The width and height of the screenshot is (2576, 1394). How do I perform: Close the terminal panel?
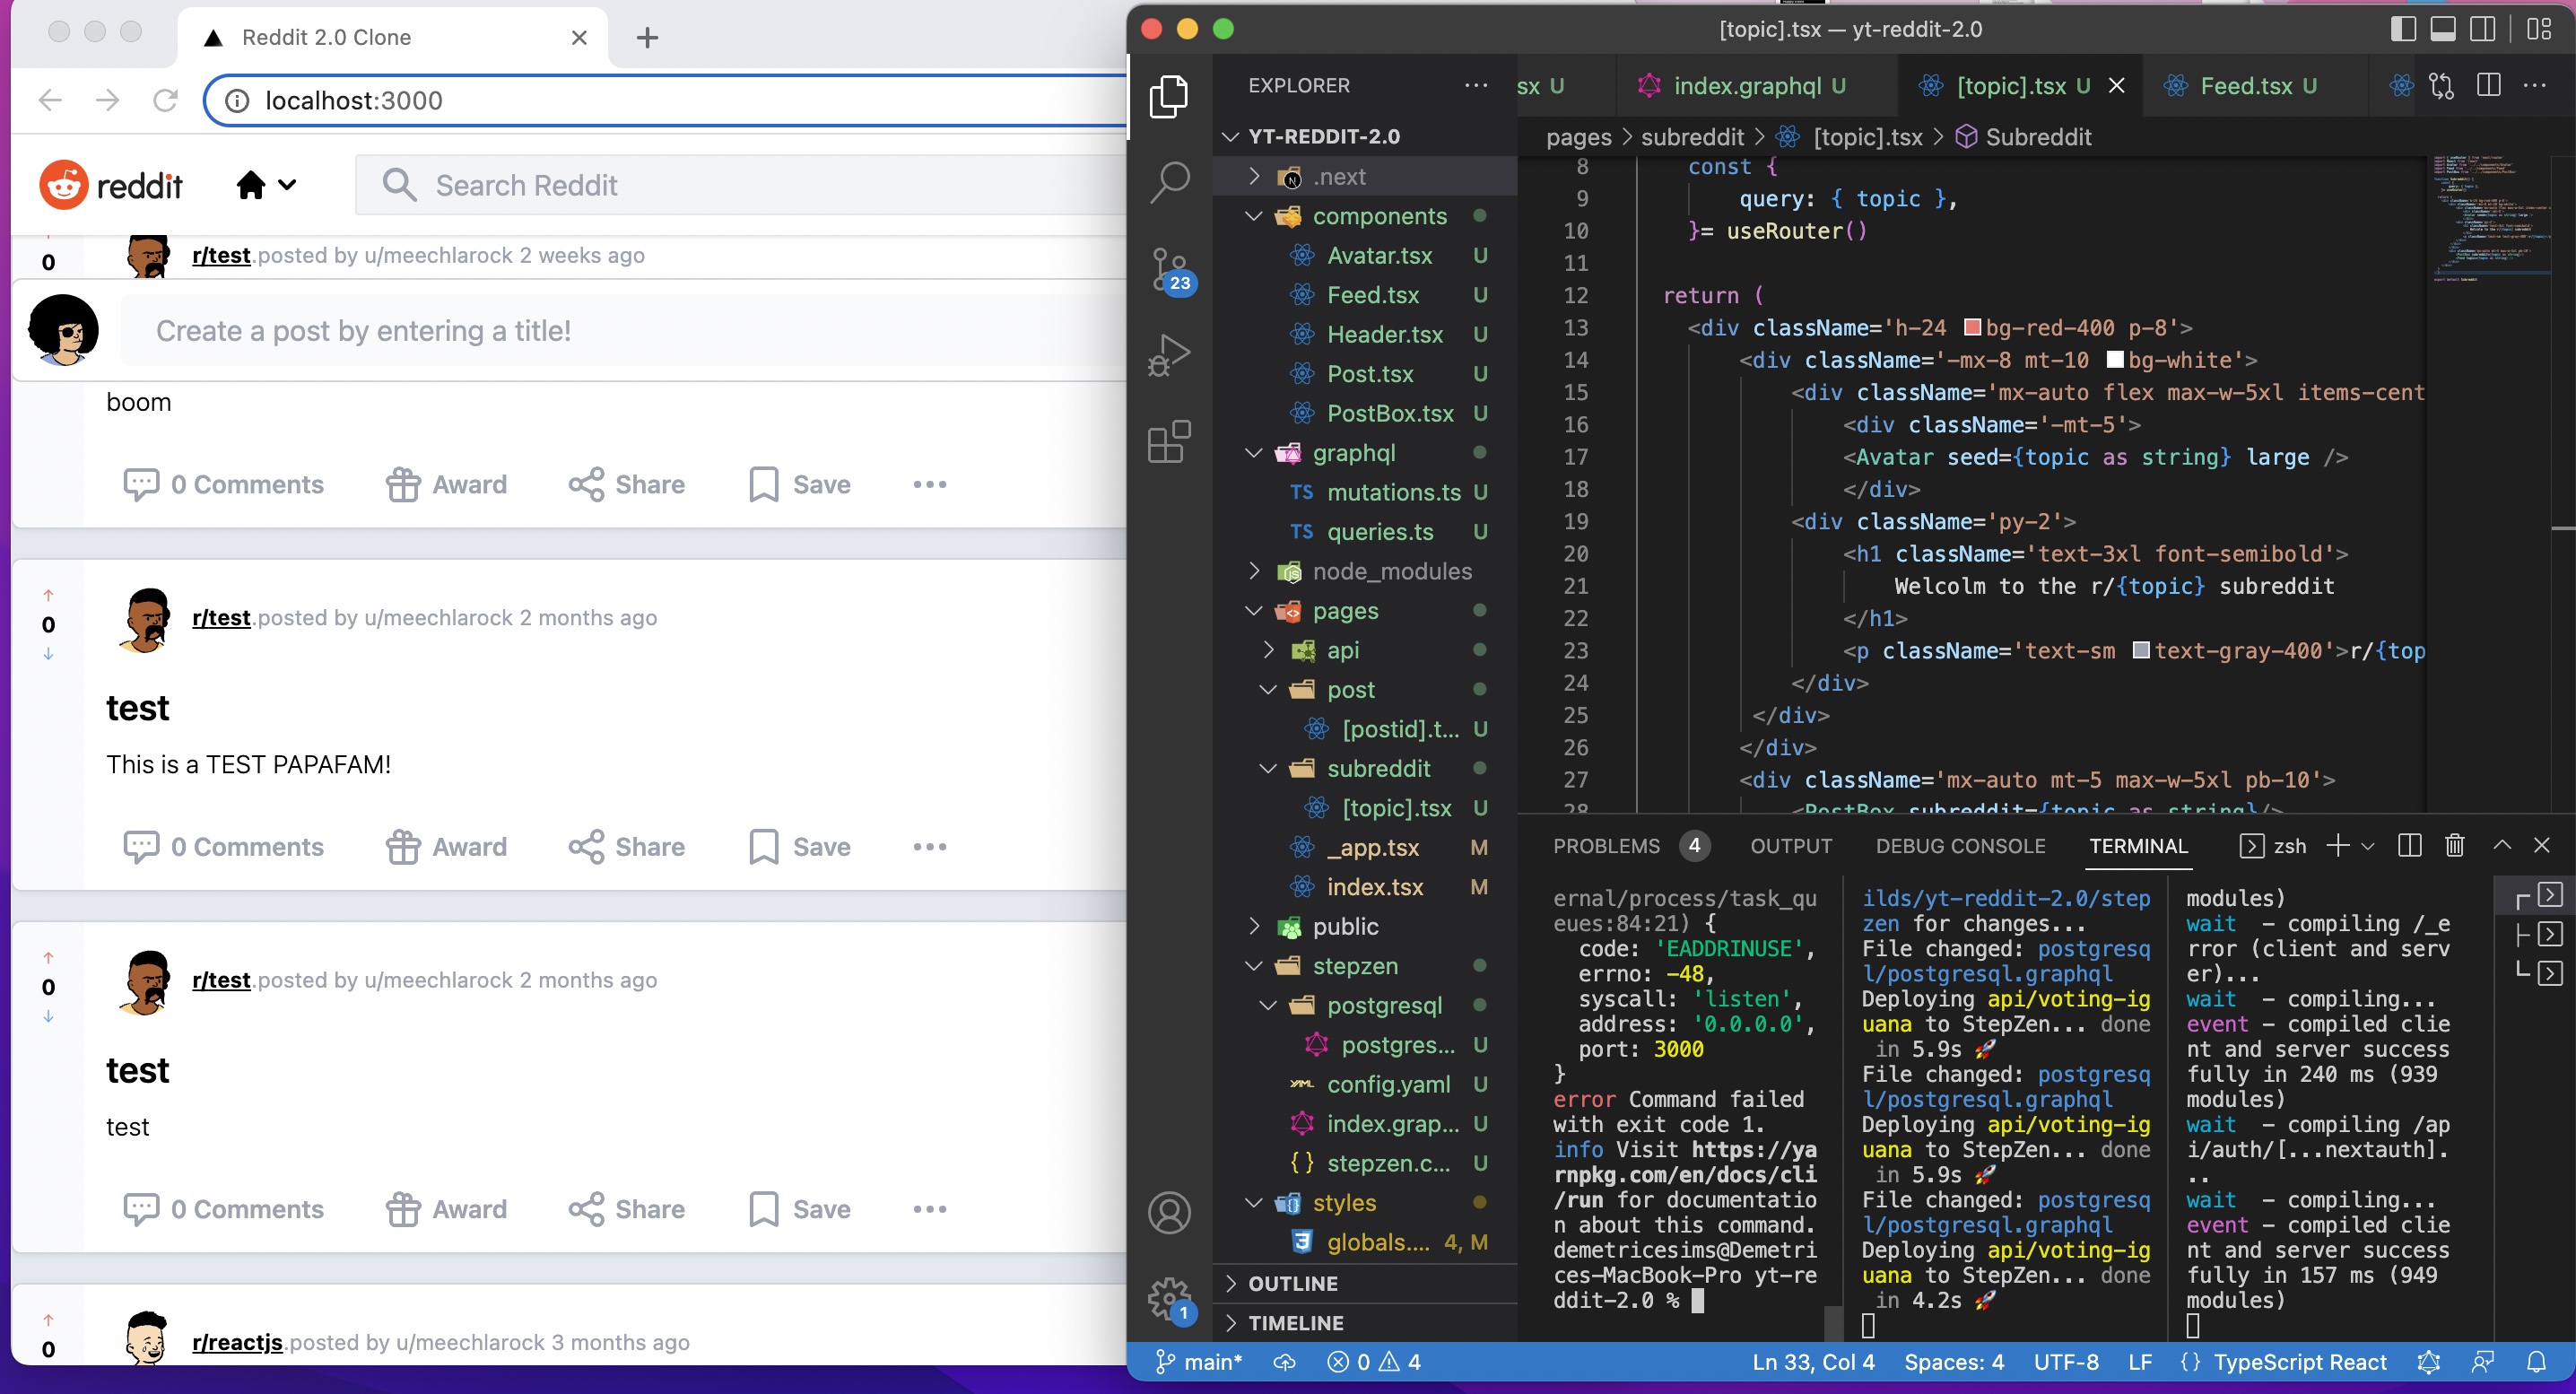tap(2541, 846)
